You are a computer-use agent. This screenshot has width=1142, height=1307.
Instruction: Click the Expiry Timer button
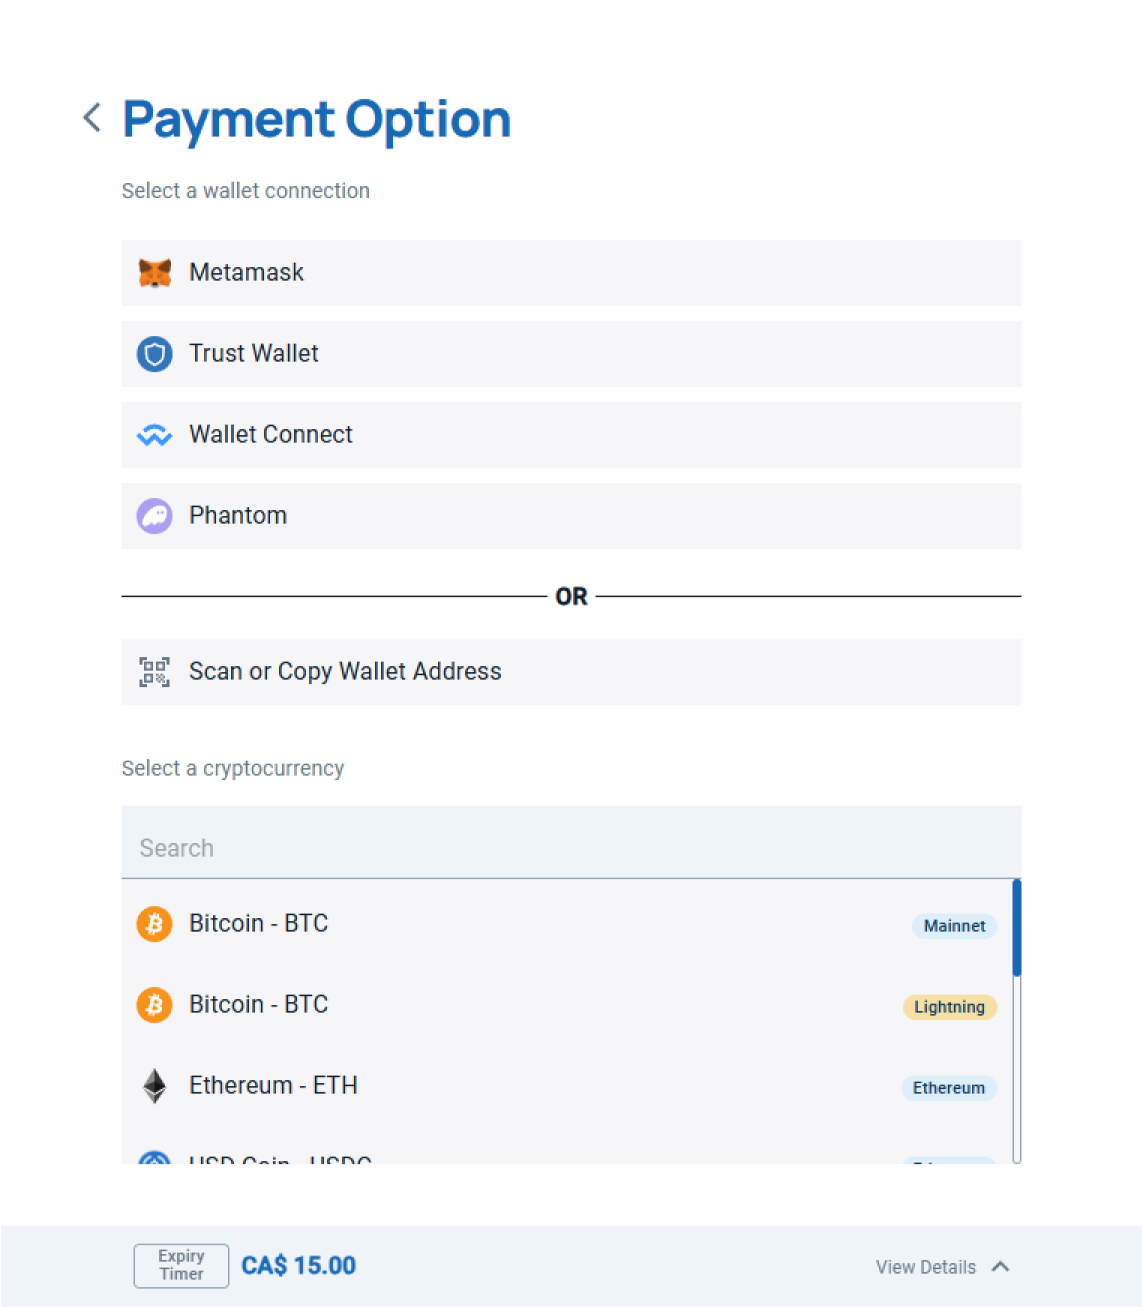click(x=181, y=1265)
